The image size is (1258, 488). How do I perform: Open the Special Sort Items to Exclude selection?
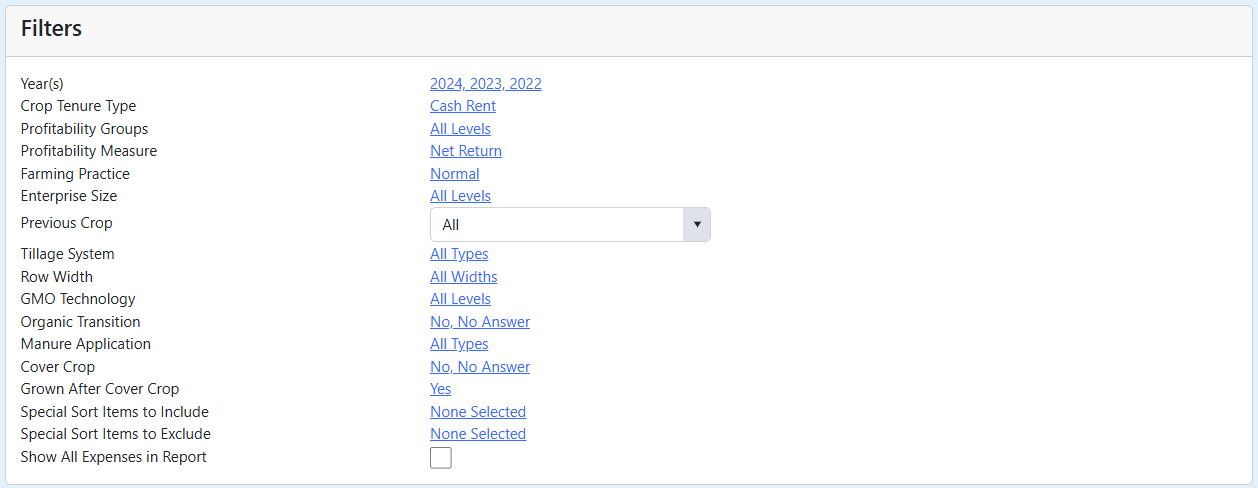click(477, 434)
